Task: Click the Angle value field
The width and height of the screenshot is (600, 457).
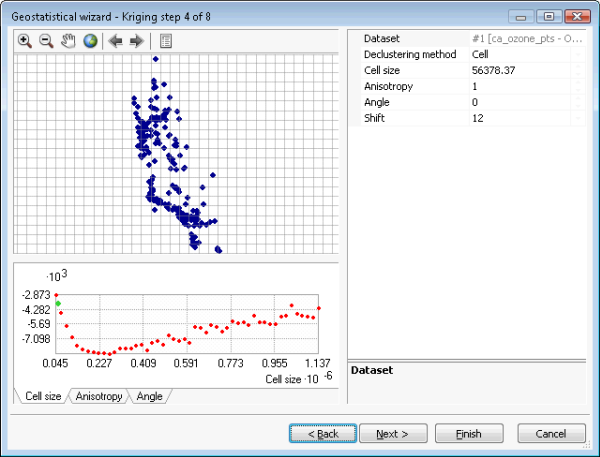Action: pos(520,102)
